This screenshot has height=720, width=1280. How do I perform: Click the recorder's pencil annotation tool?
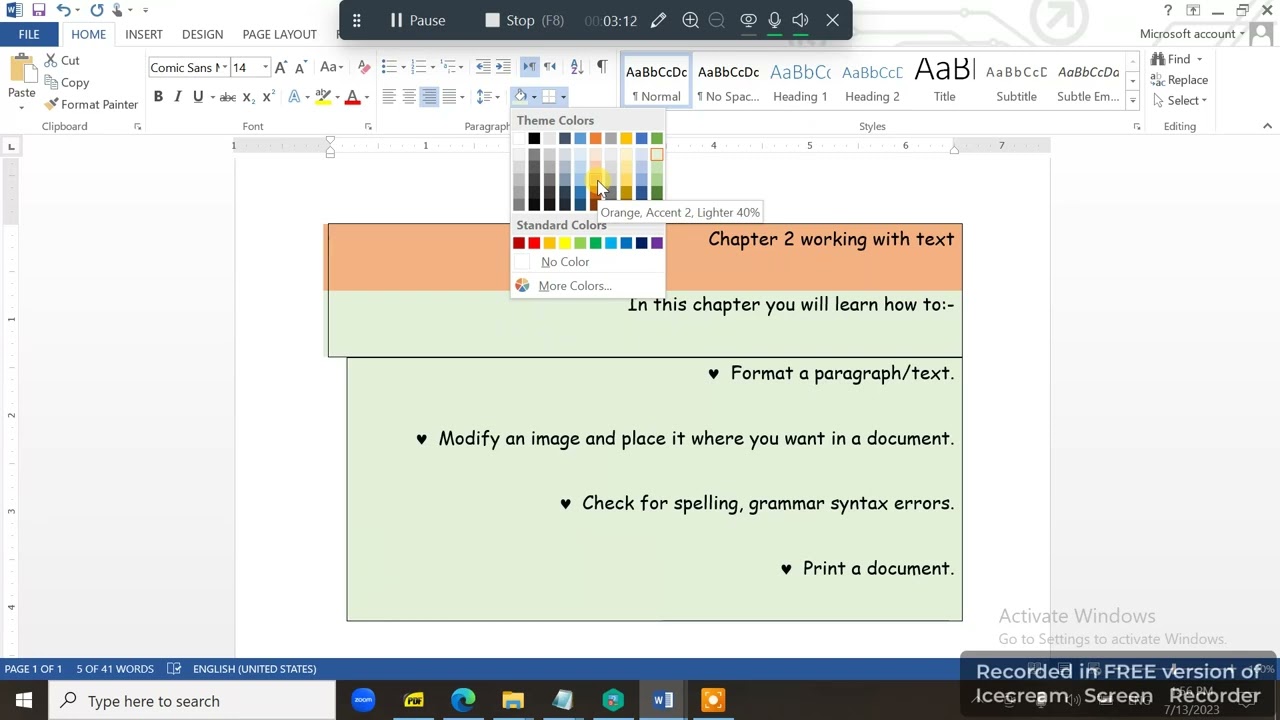(x=658, y=20)
